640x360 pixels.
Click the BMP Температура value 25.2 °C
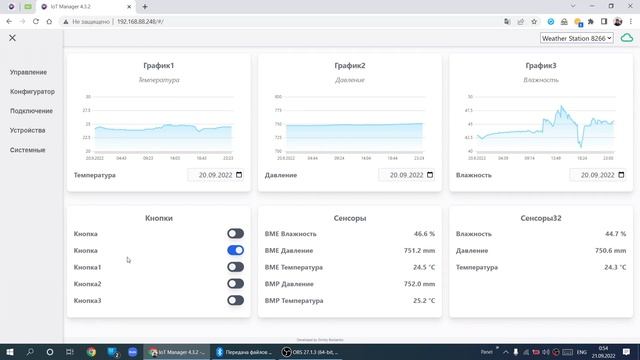(x=424, y=300)
